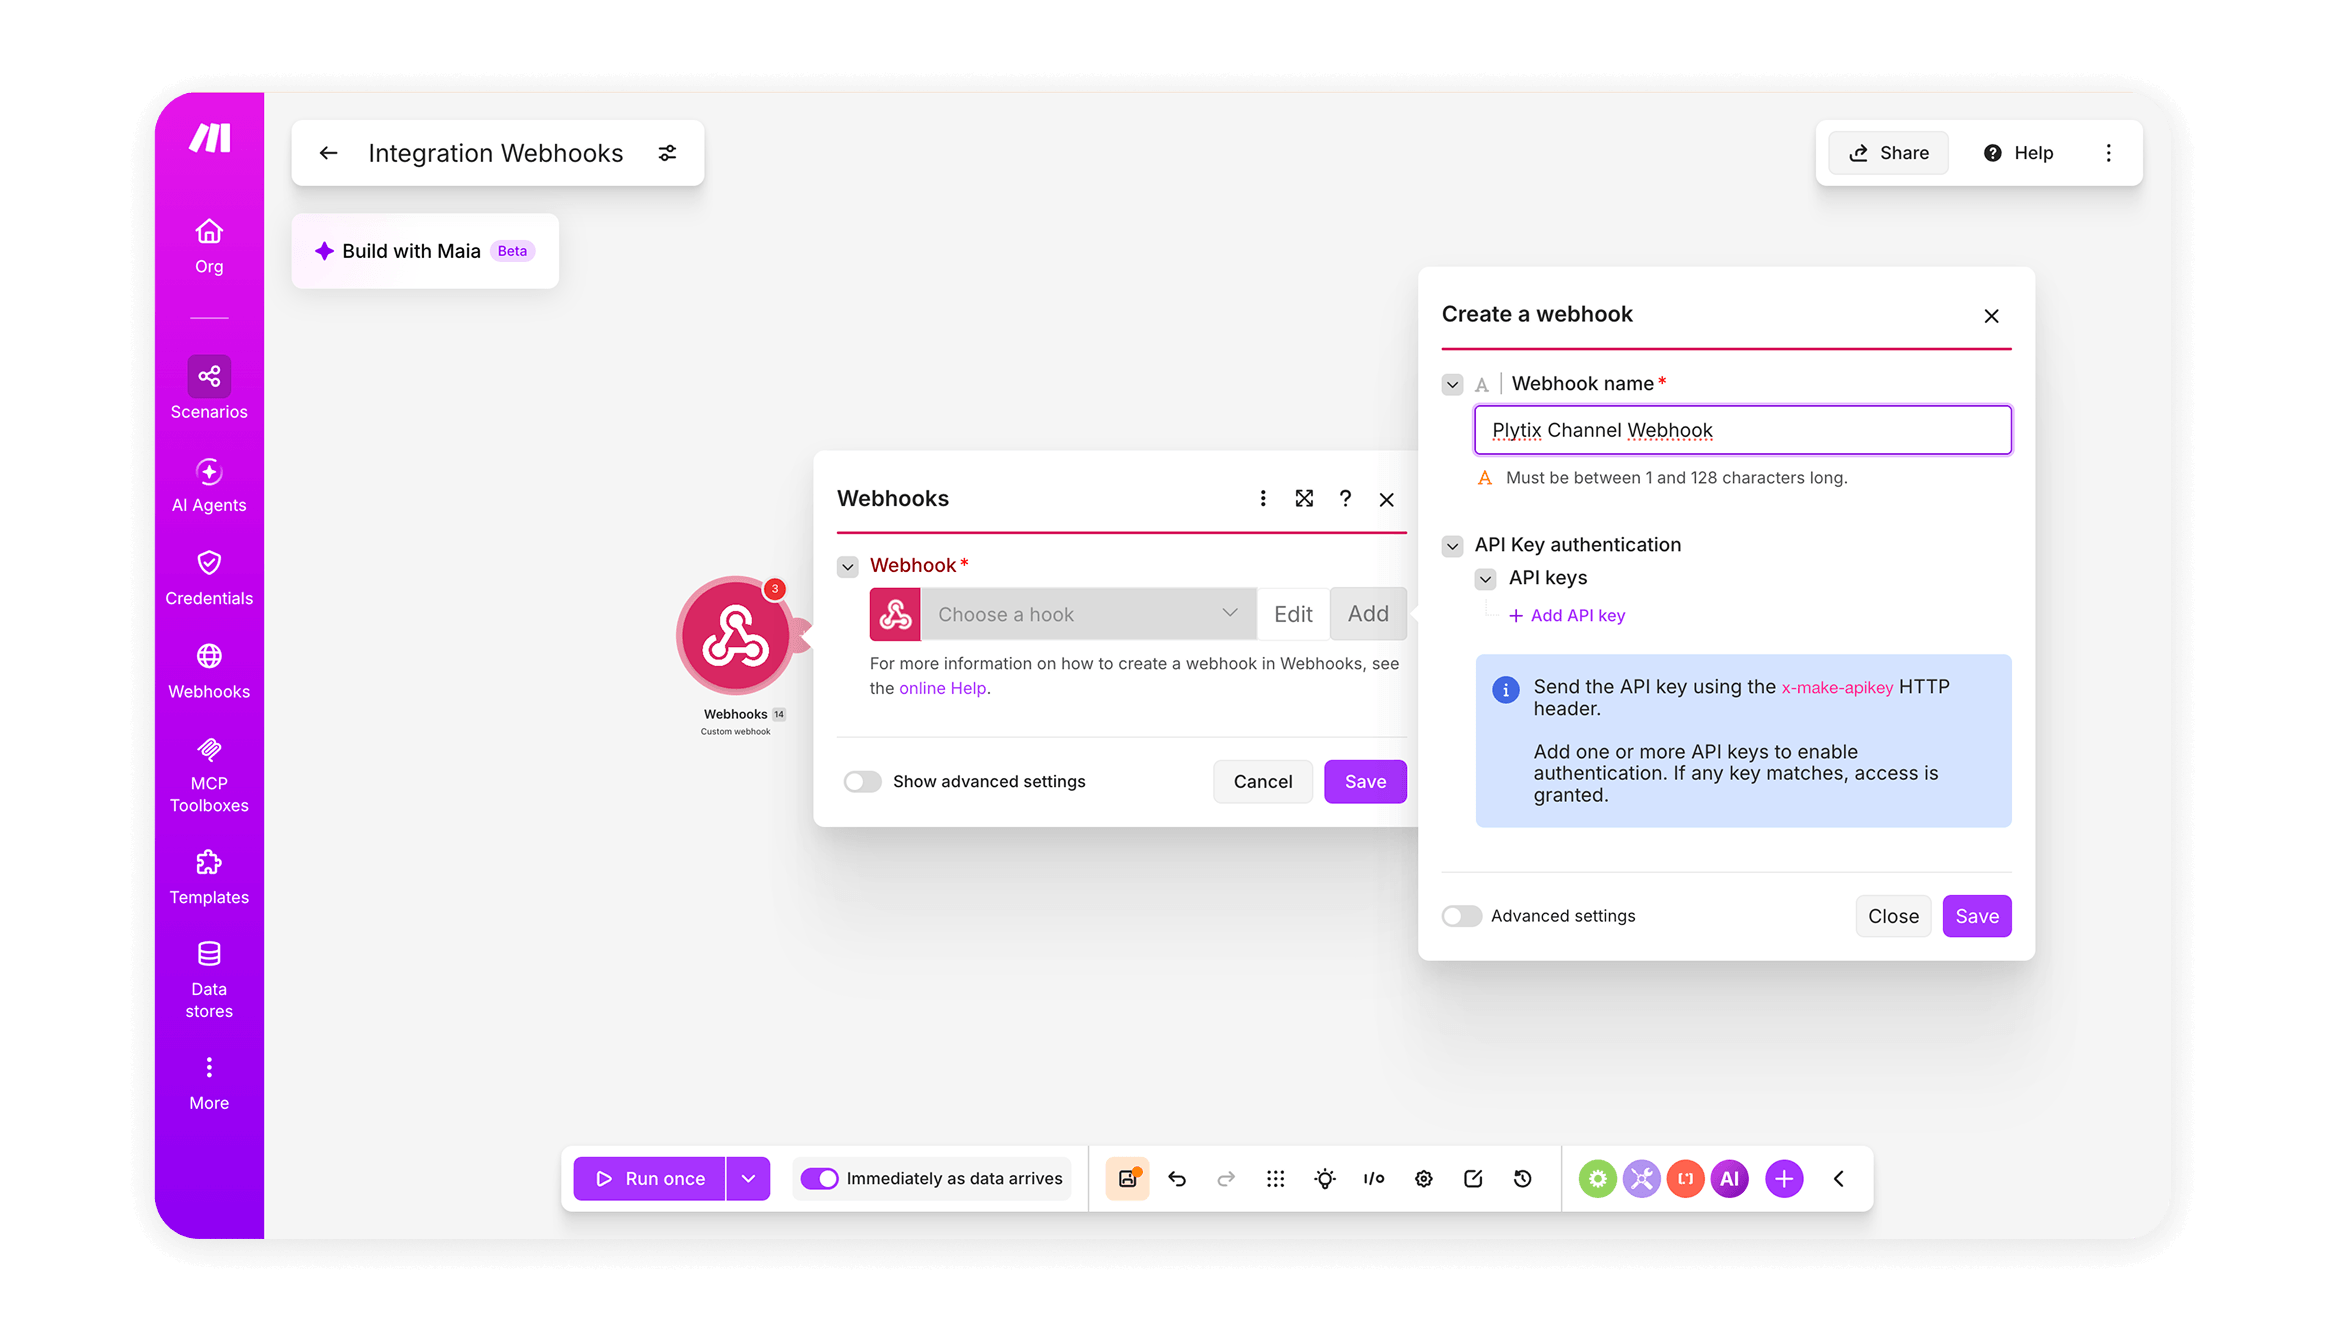Close the Create a webhook dialog
The image size is (2325, 1329).
pos(1991,316)
